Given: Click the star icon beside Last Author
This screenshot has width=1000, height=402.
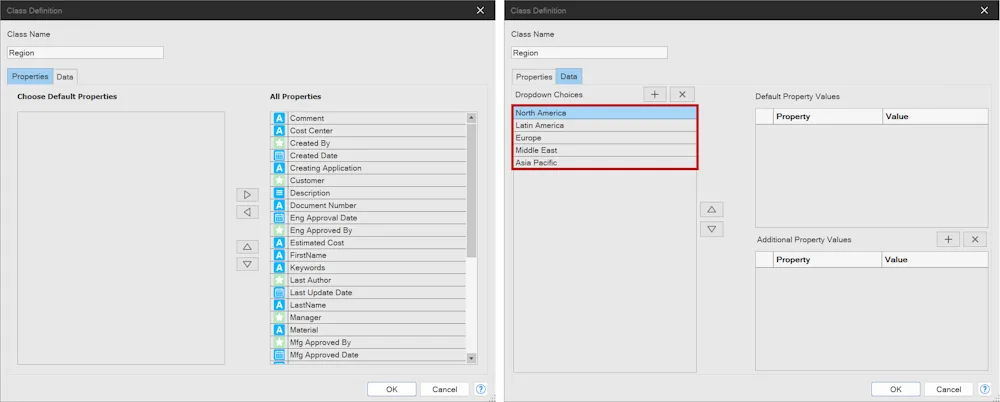Looking at the screenshot, I should [279, 280].
